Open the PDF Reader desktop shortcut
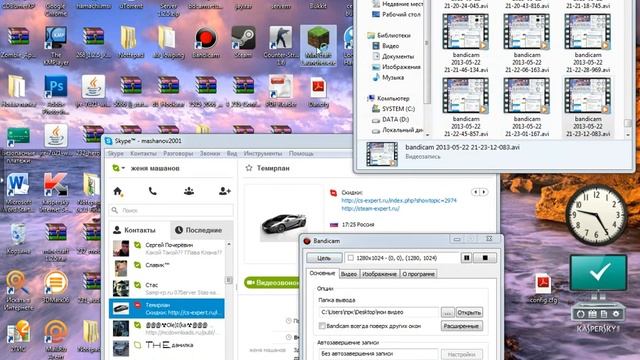Image resolution: width=640 pixels, height=360 pixels. pos(280,91)
